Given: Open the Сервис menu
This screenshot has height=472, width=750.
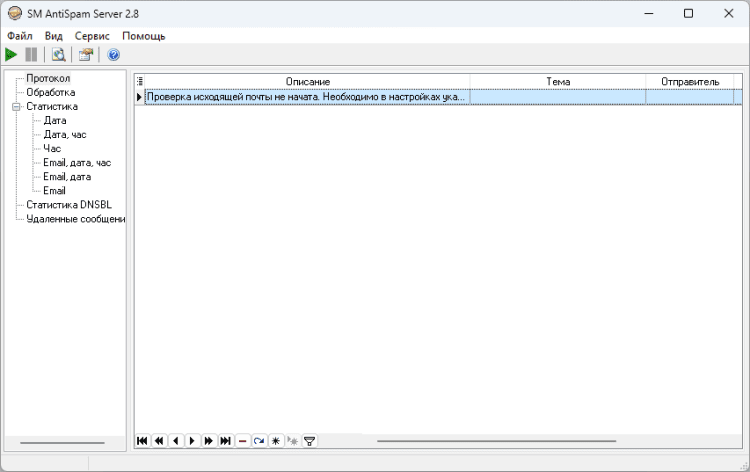Looking at the screenshot, I should 92,36.
